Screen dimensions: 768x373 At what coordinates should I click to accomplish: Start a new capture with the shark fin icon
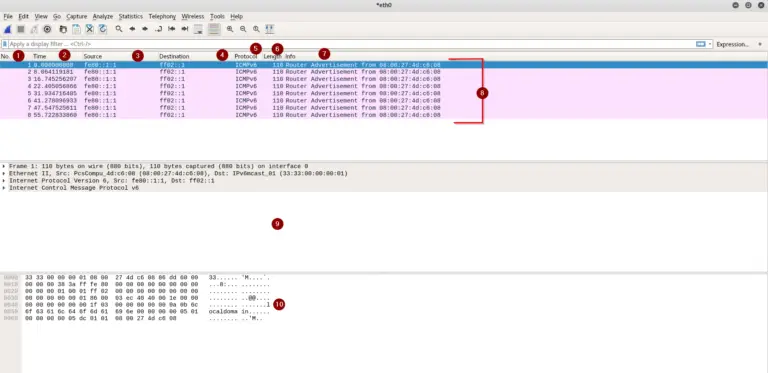[x=8, y=29]
